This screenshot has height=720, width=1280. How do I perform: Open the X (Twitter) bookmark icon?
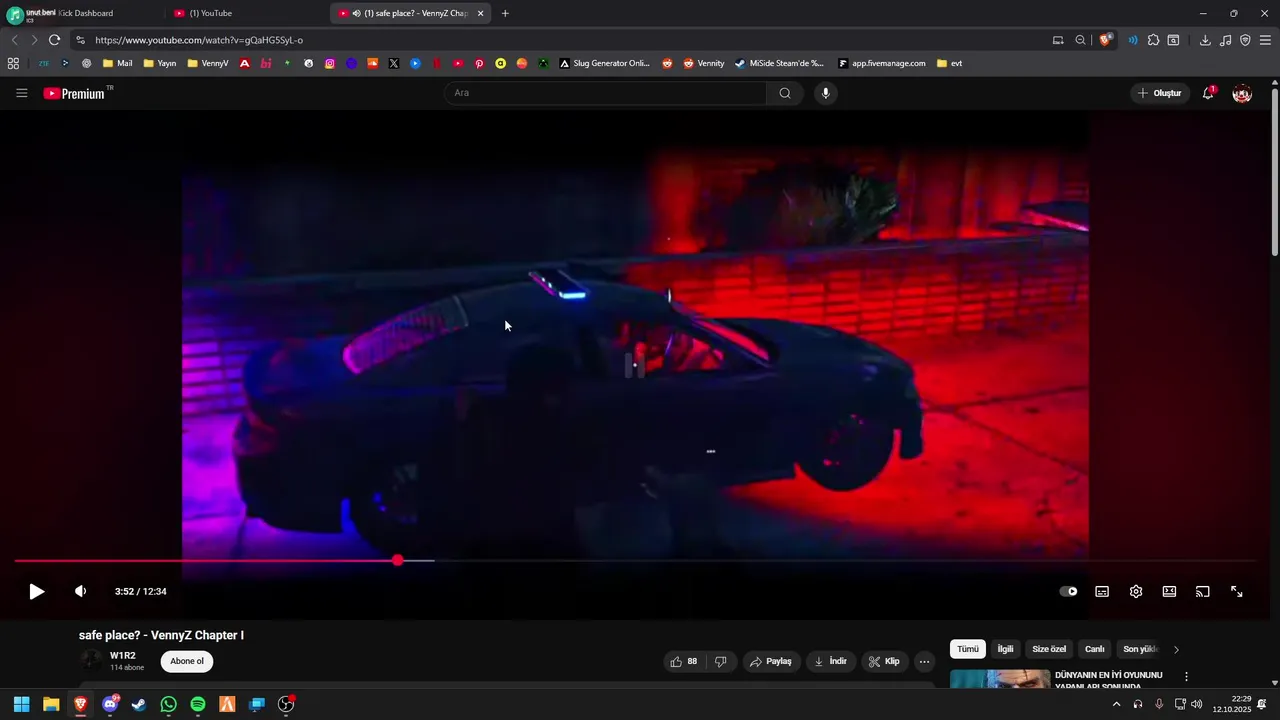[x=394, y=63]
